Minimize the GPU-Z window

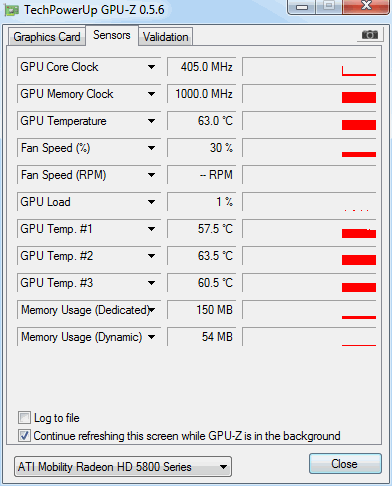pyautogui.click(x=302, y=7)
